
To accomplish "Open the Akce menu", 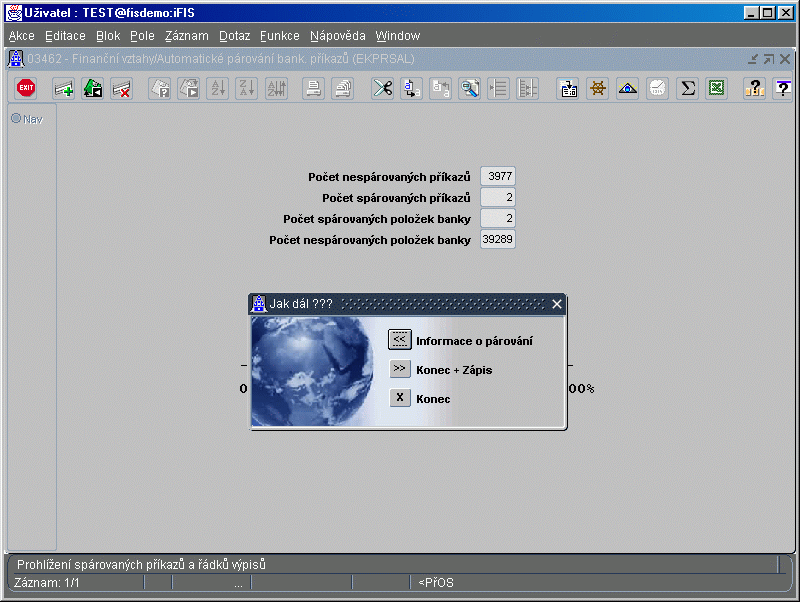I will pos(21,36).
